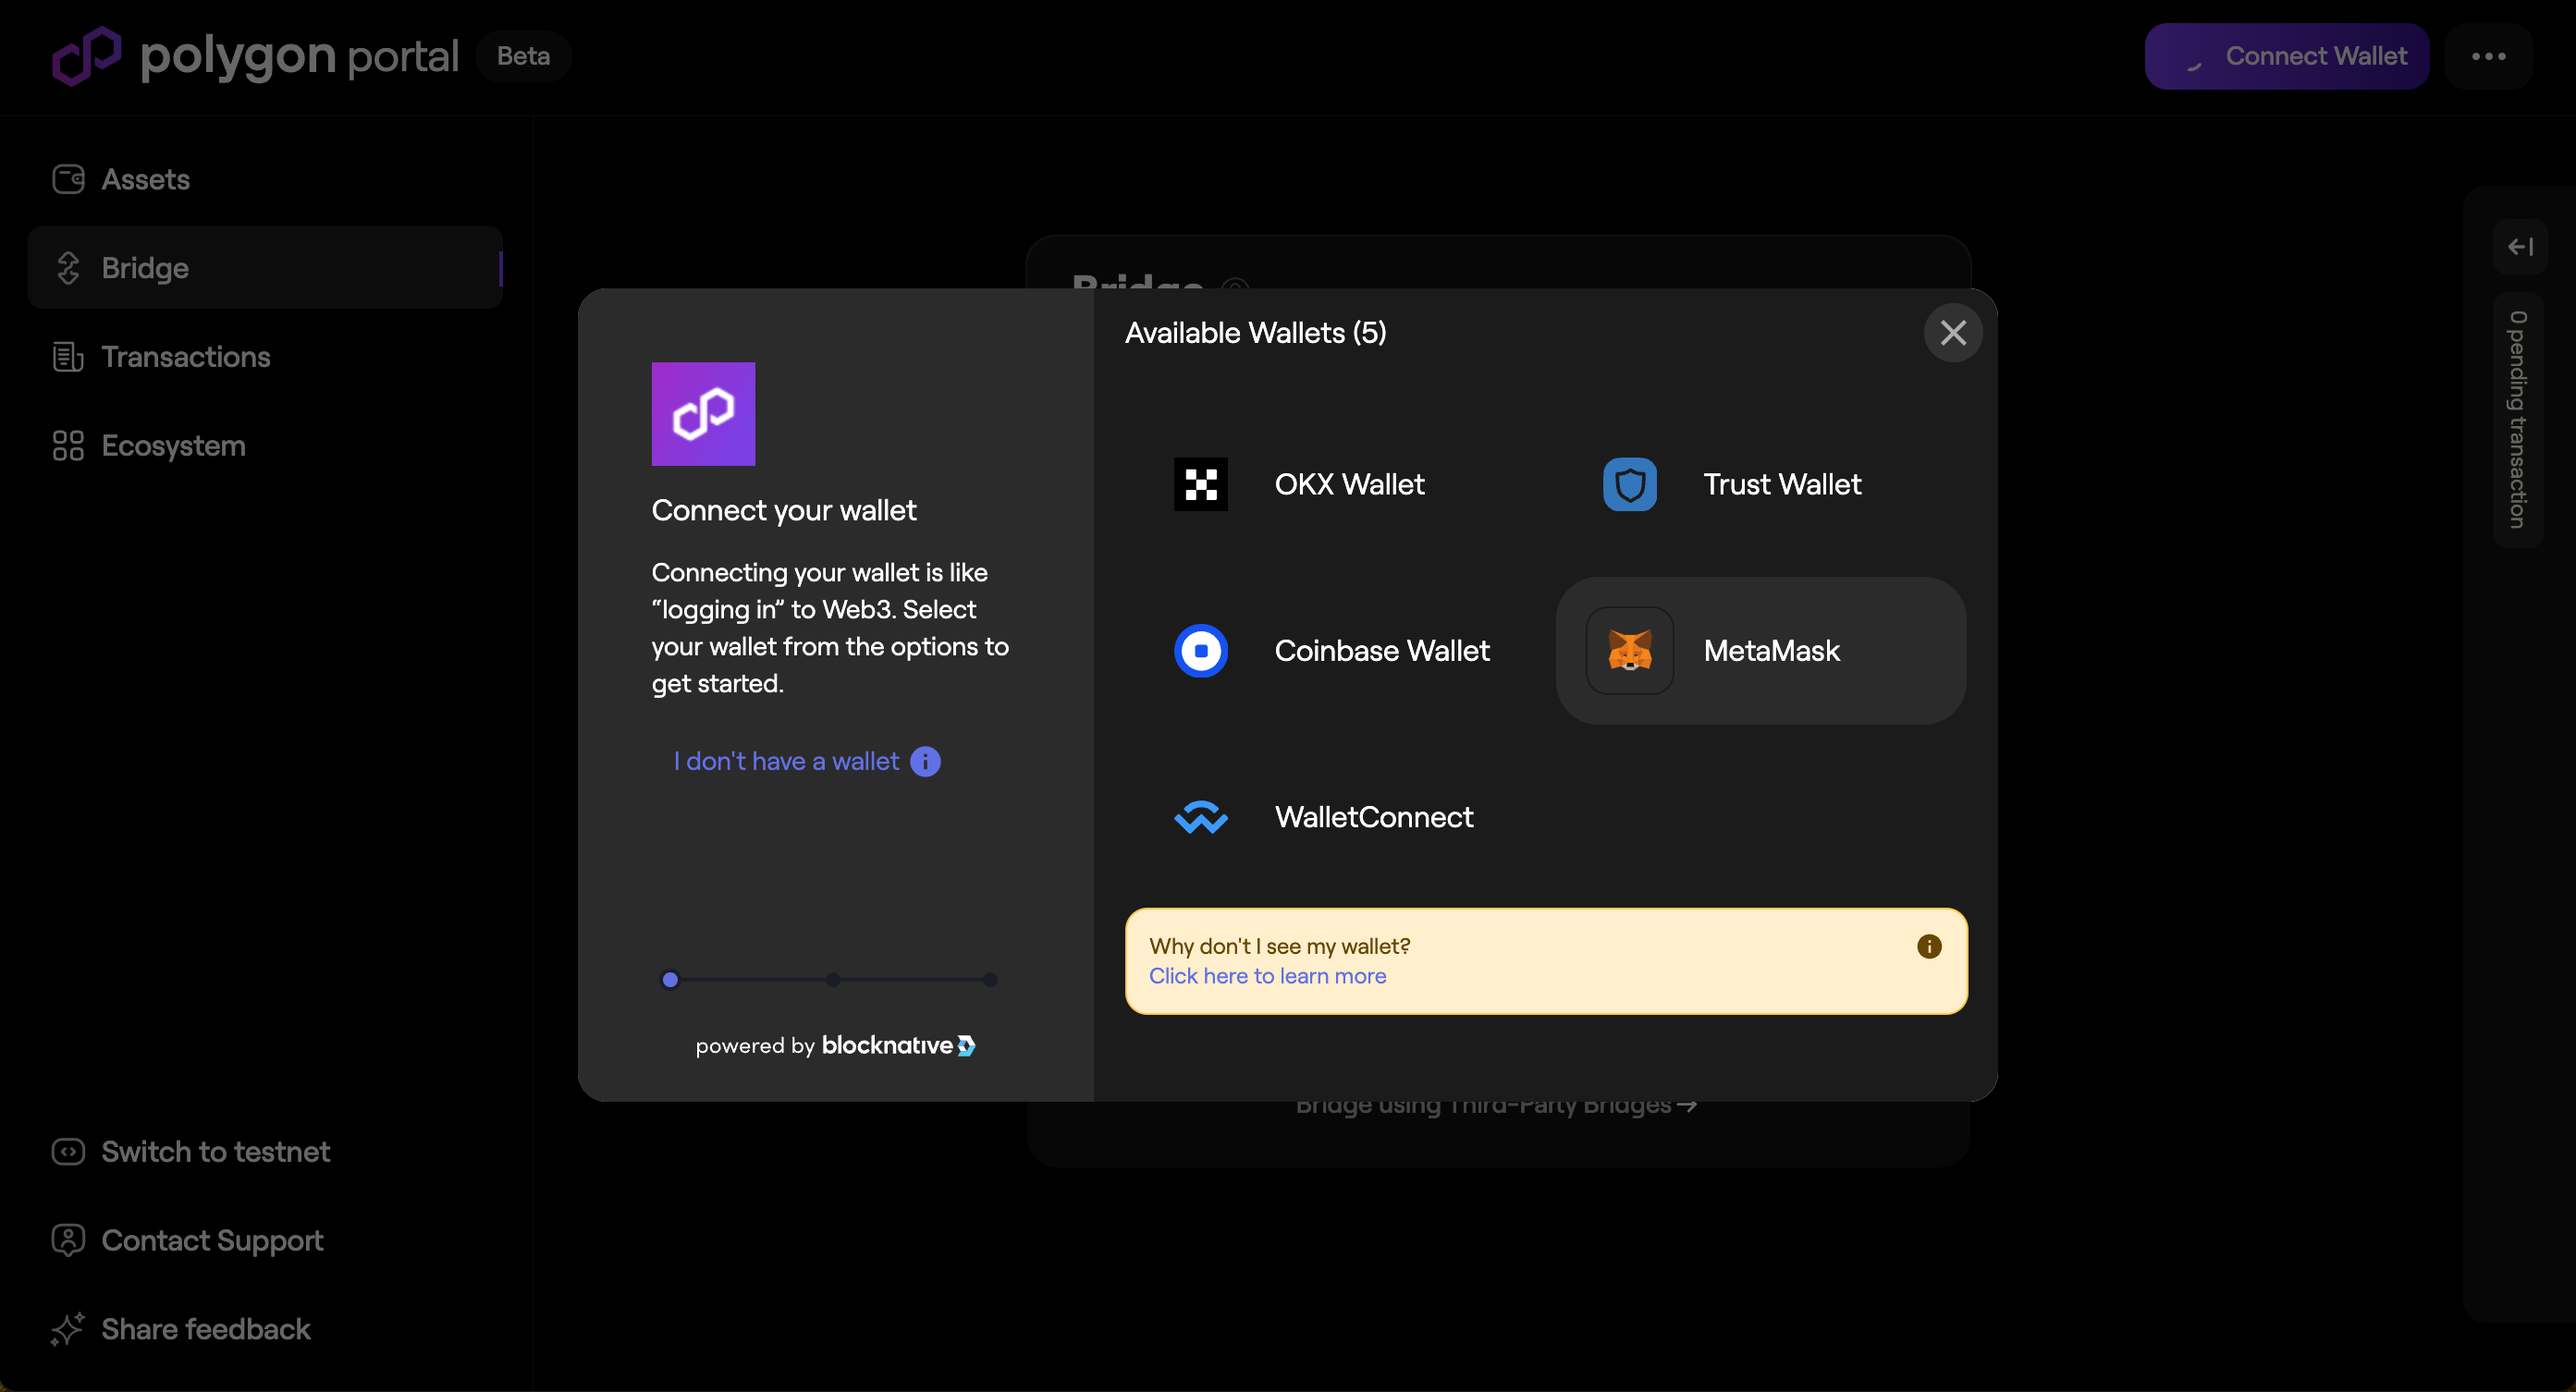Open the three-dots more menu
This screenshot has width=2576, height=1392.
2487,56
